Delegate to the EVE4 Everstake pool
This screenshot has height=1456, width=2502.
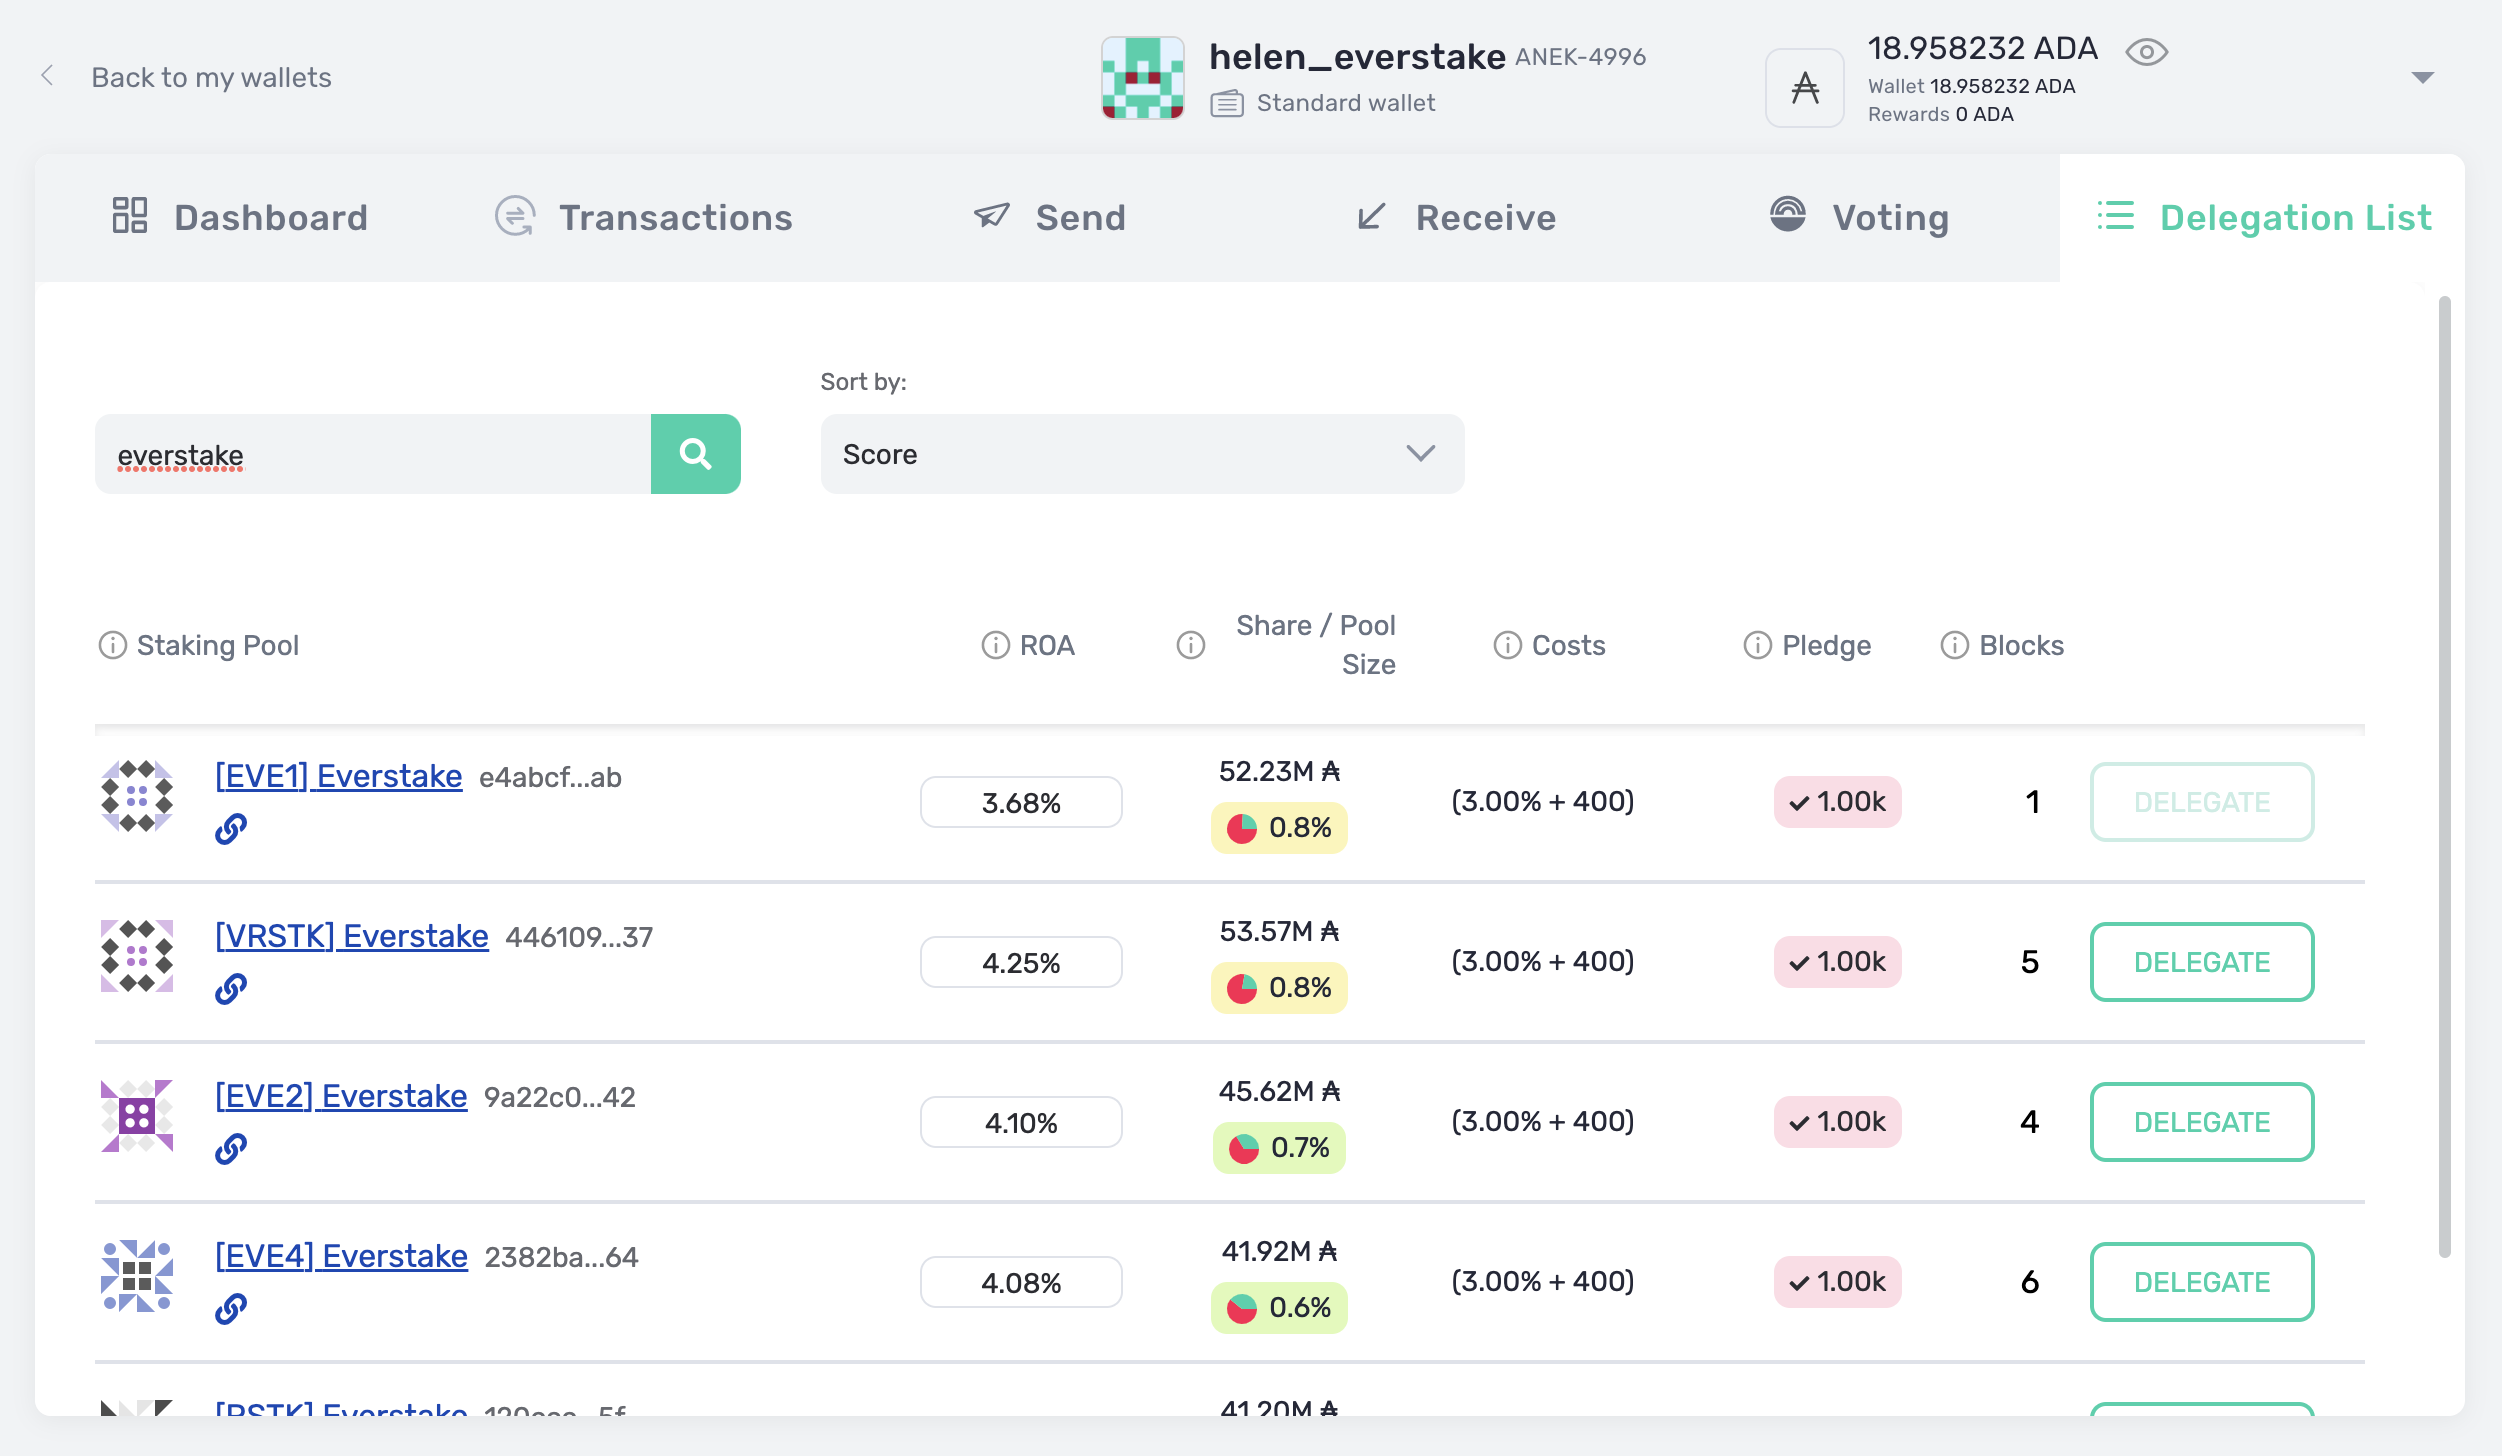pyautogui.click(x=2202, y=1282)
